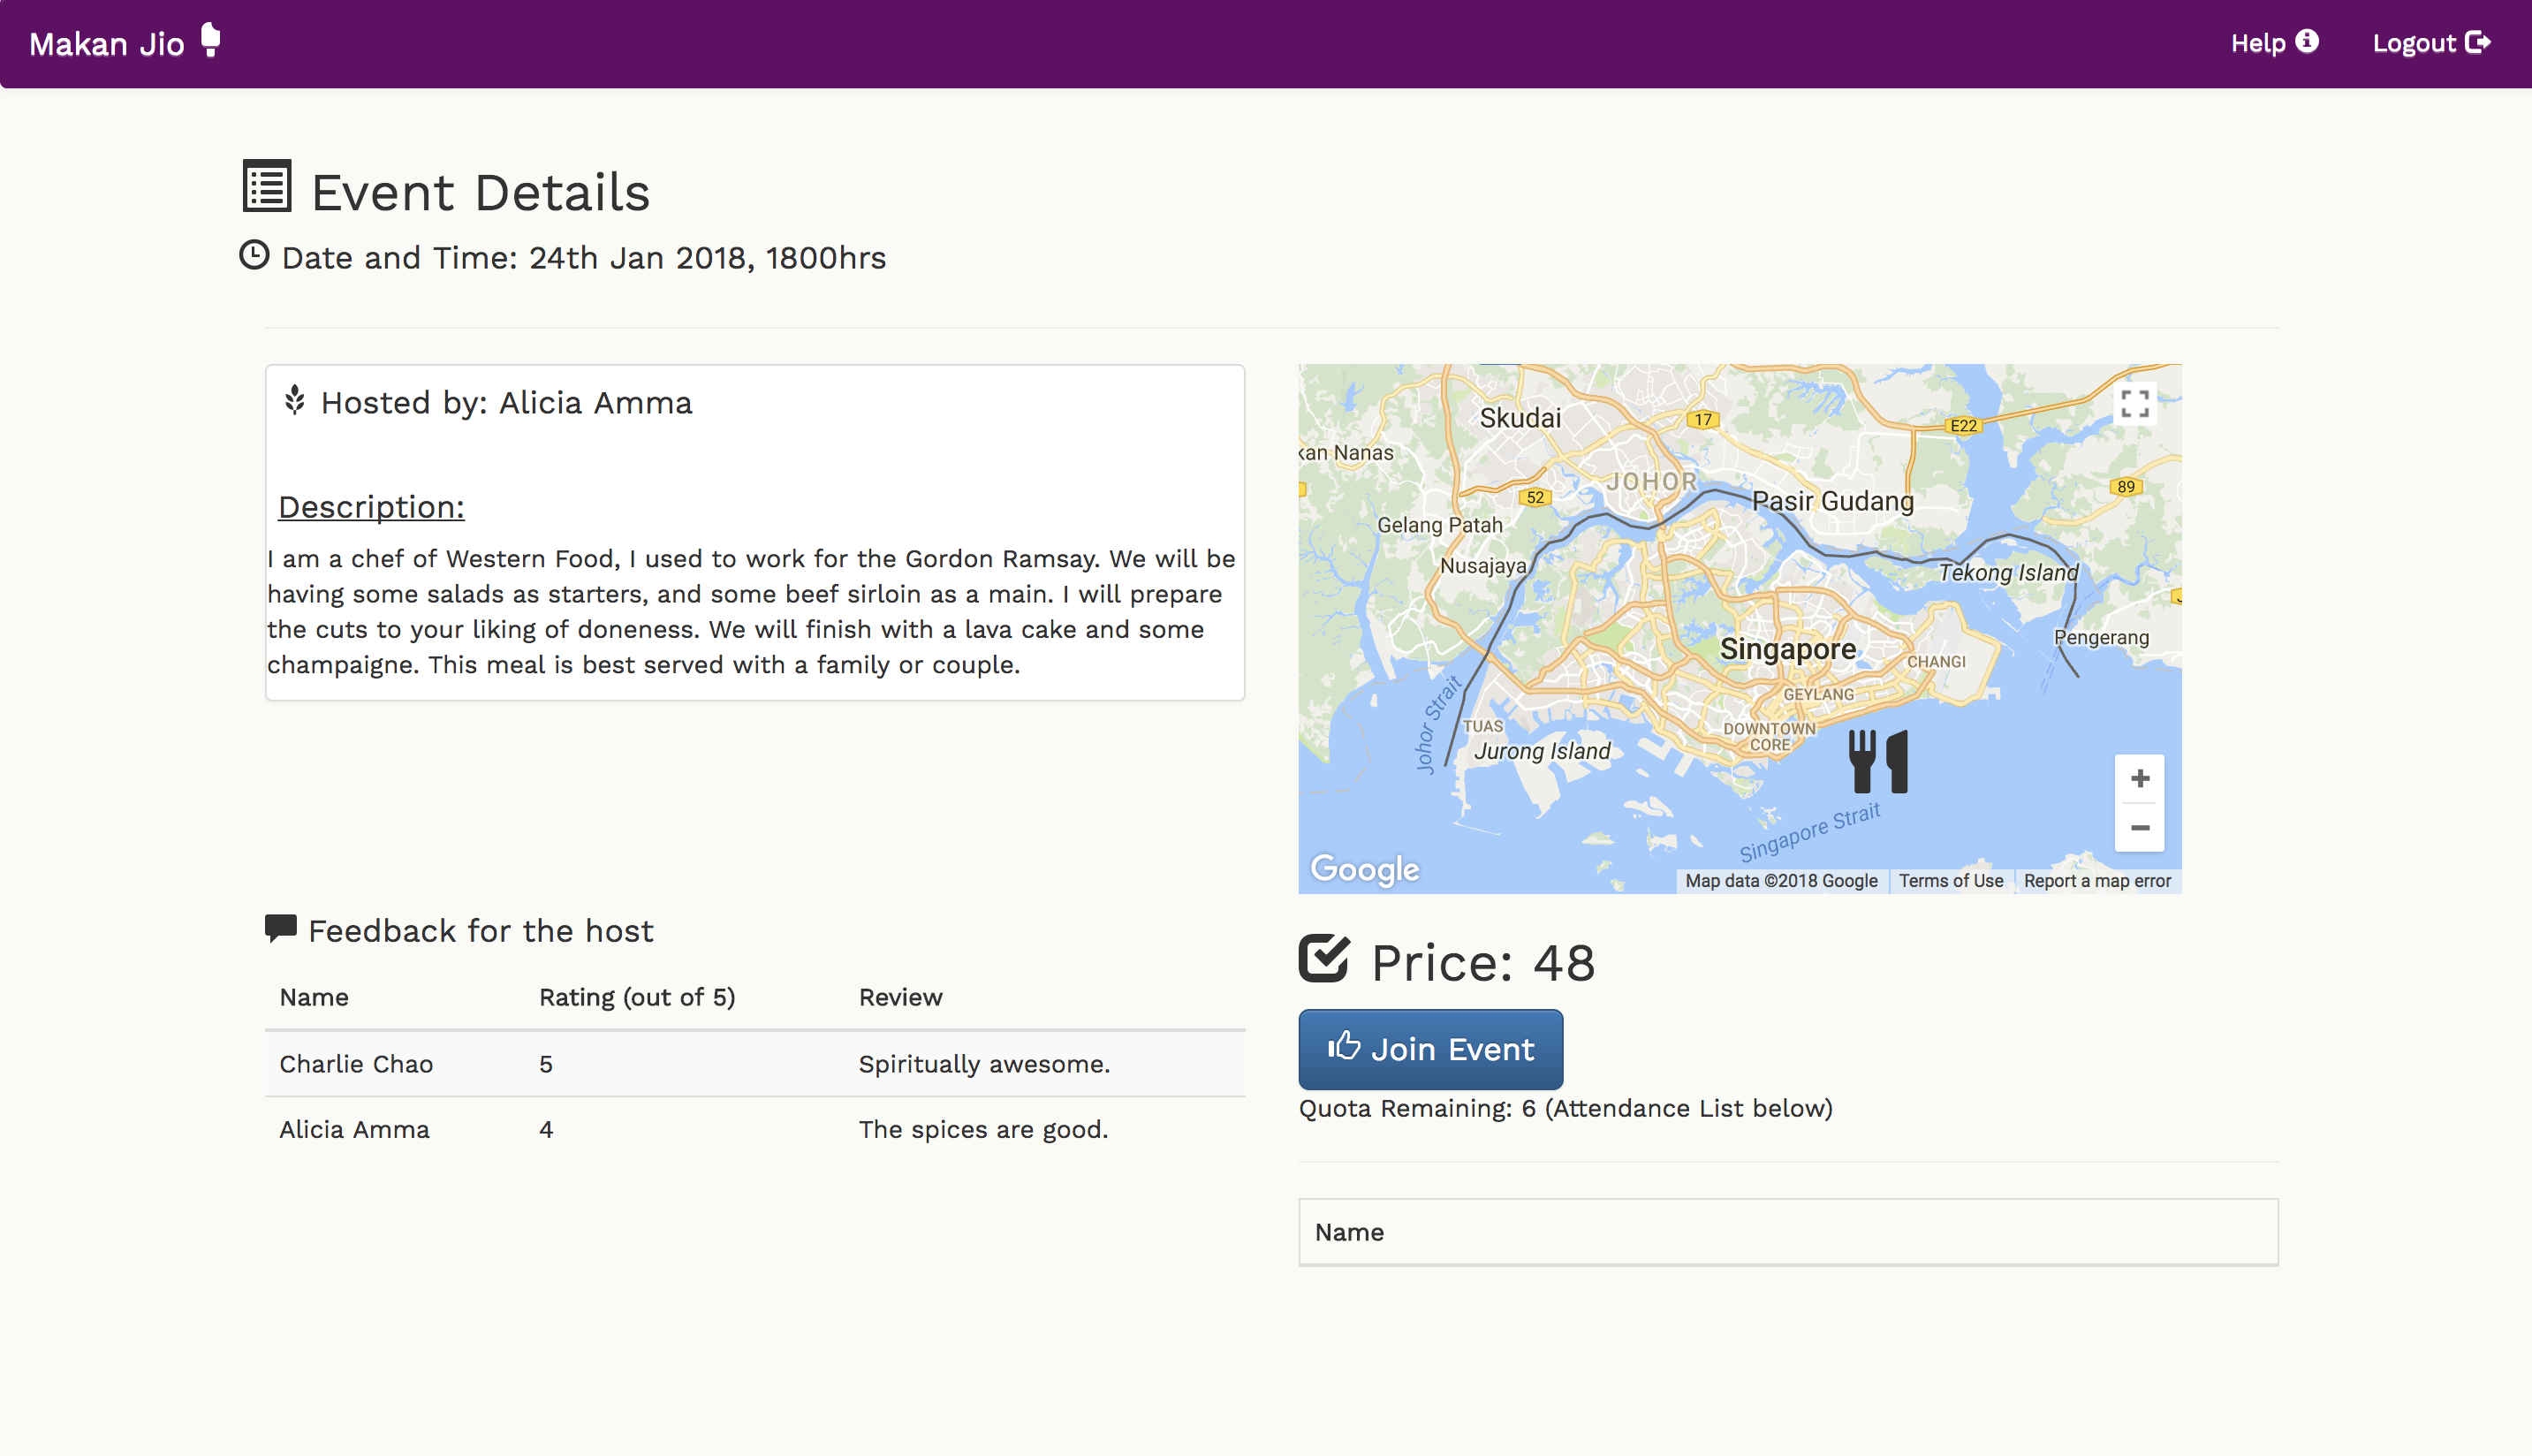Click the Rating column header
Image resolution: width=2532 pixels, height=1456 pixels.
pyautogui.click(x=636, y=997)
